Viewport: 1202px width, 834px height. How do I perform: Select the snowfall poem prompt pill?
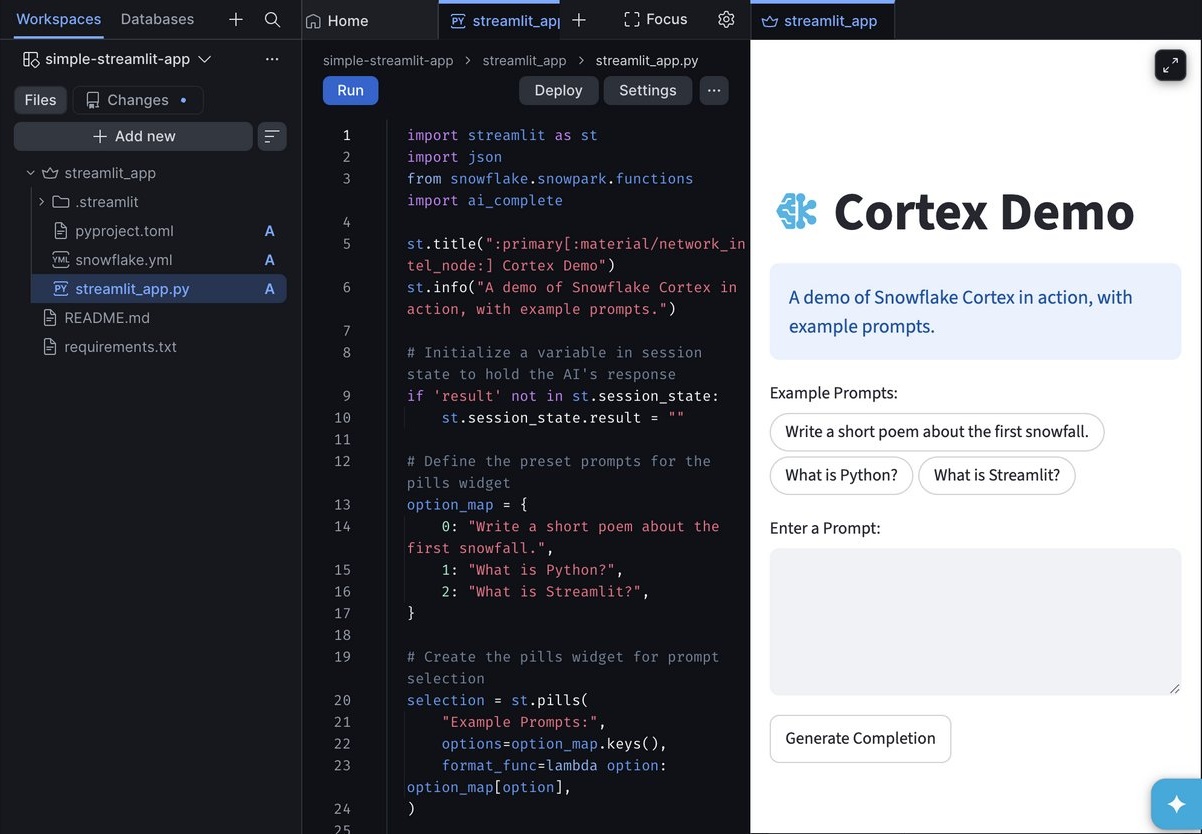[x=937, y=432]
